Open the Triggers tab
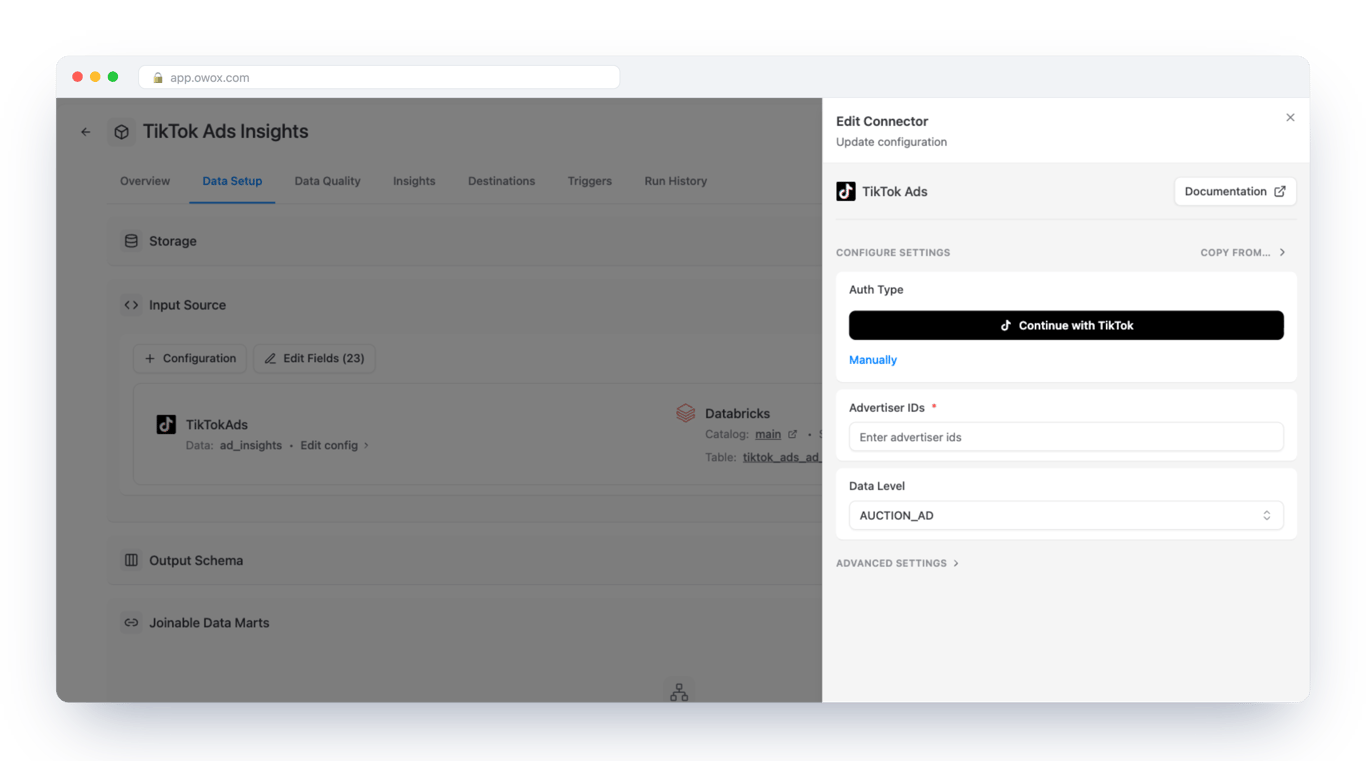 click(590, 181)
